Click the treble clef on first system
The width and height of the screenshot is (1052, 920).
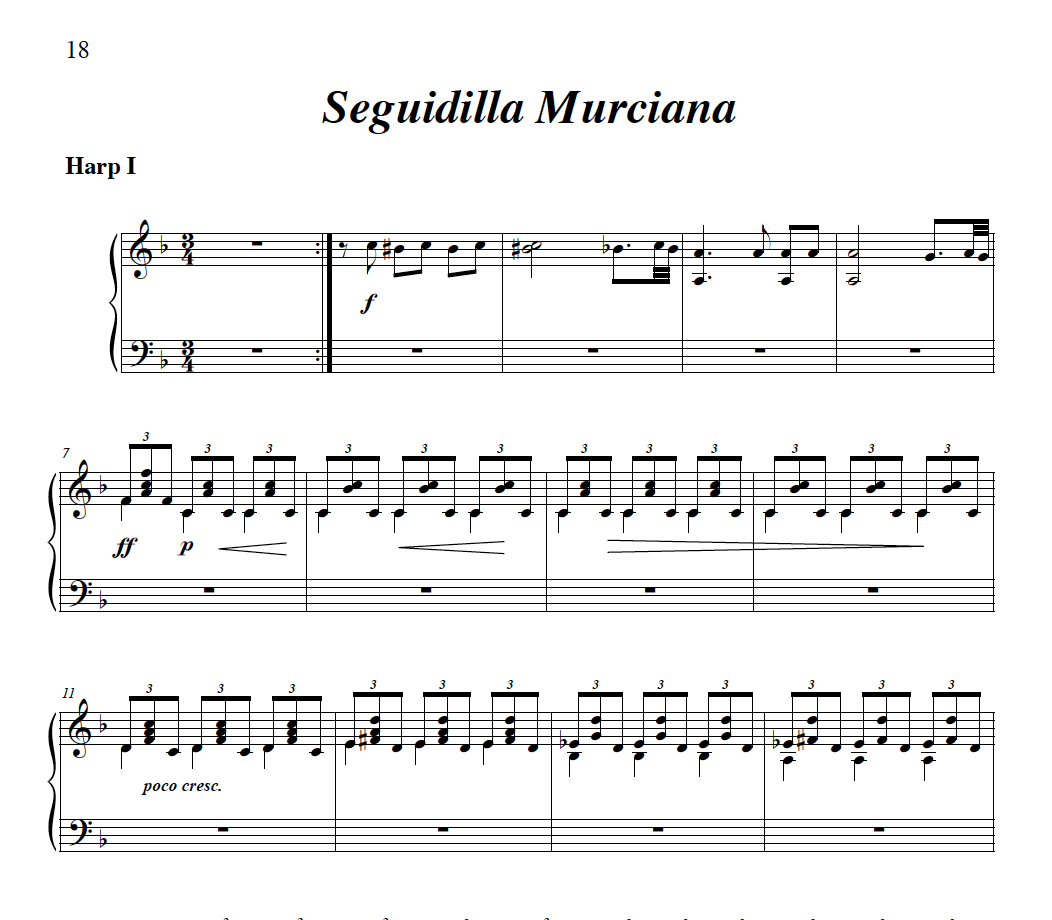click(142, 250)
